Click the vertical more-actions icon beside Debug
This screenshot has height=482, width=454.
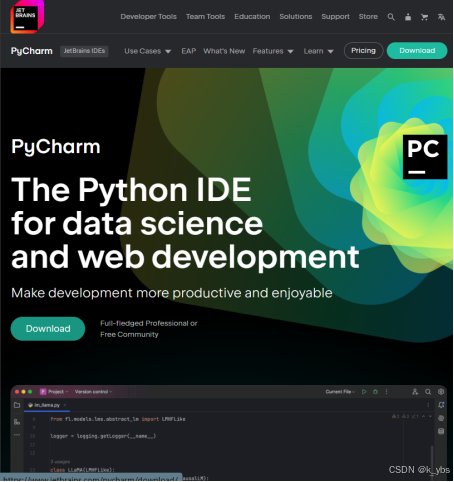point(386,392)
